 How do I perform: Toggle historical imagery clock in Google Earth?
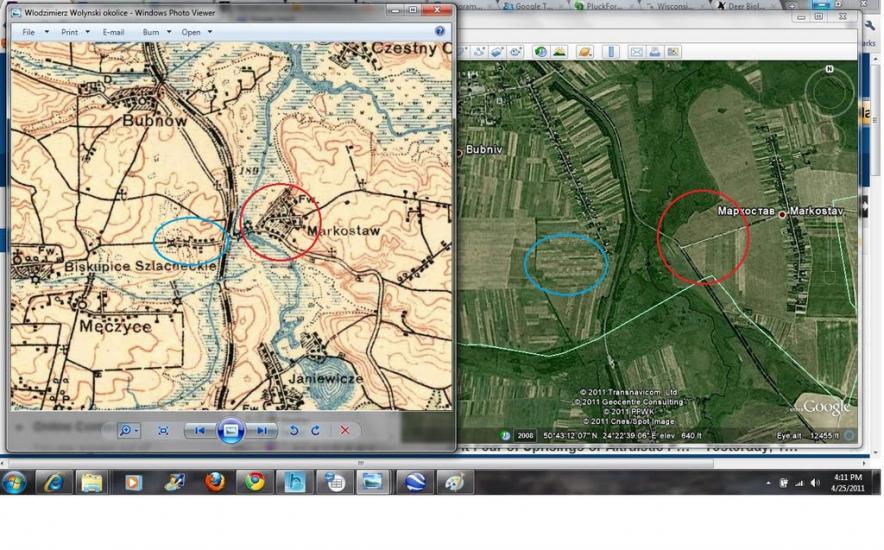click(x=541, y=52)
